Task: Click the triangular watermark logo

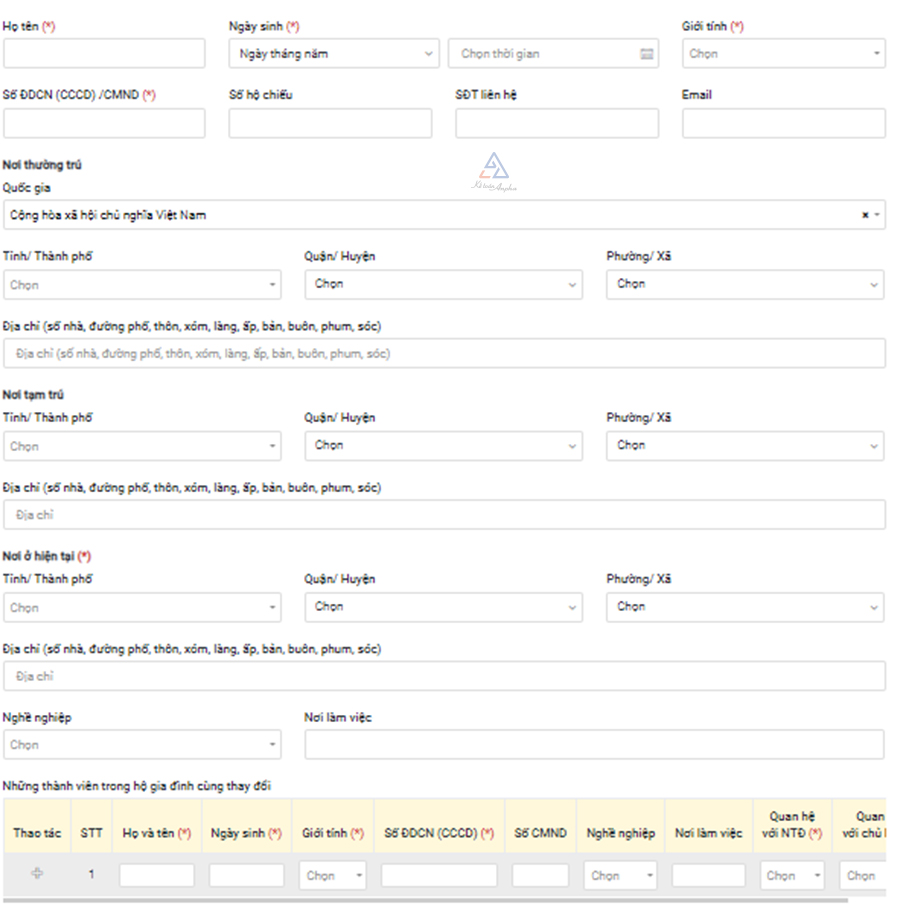Action: (x=494, y=168)
